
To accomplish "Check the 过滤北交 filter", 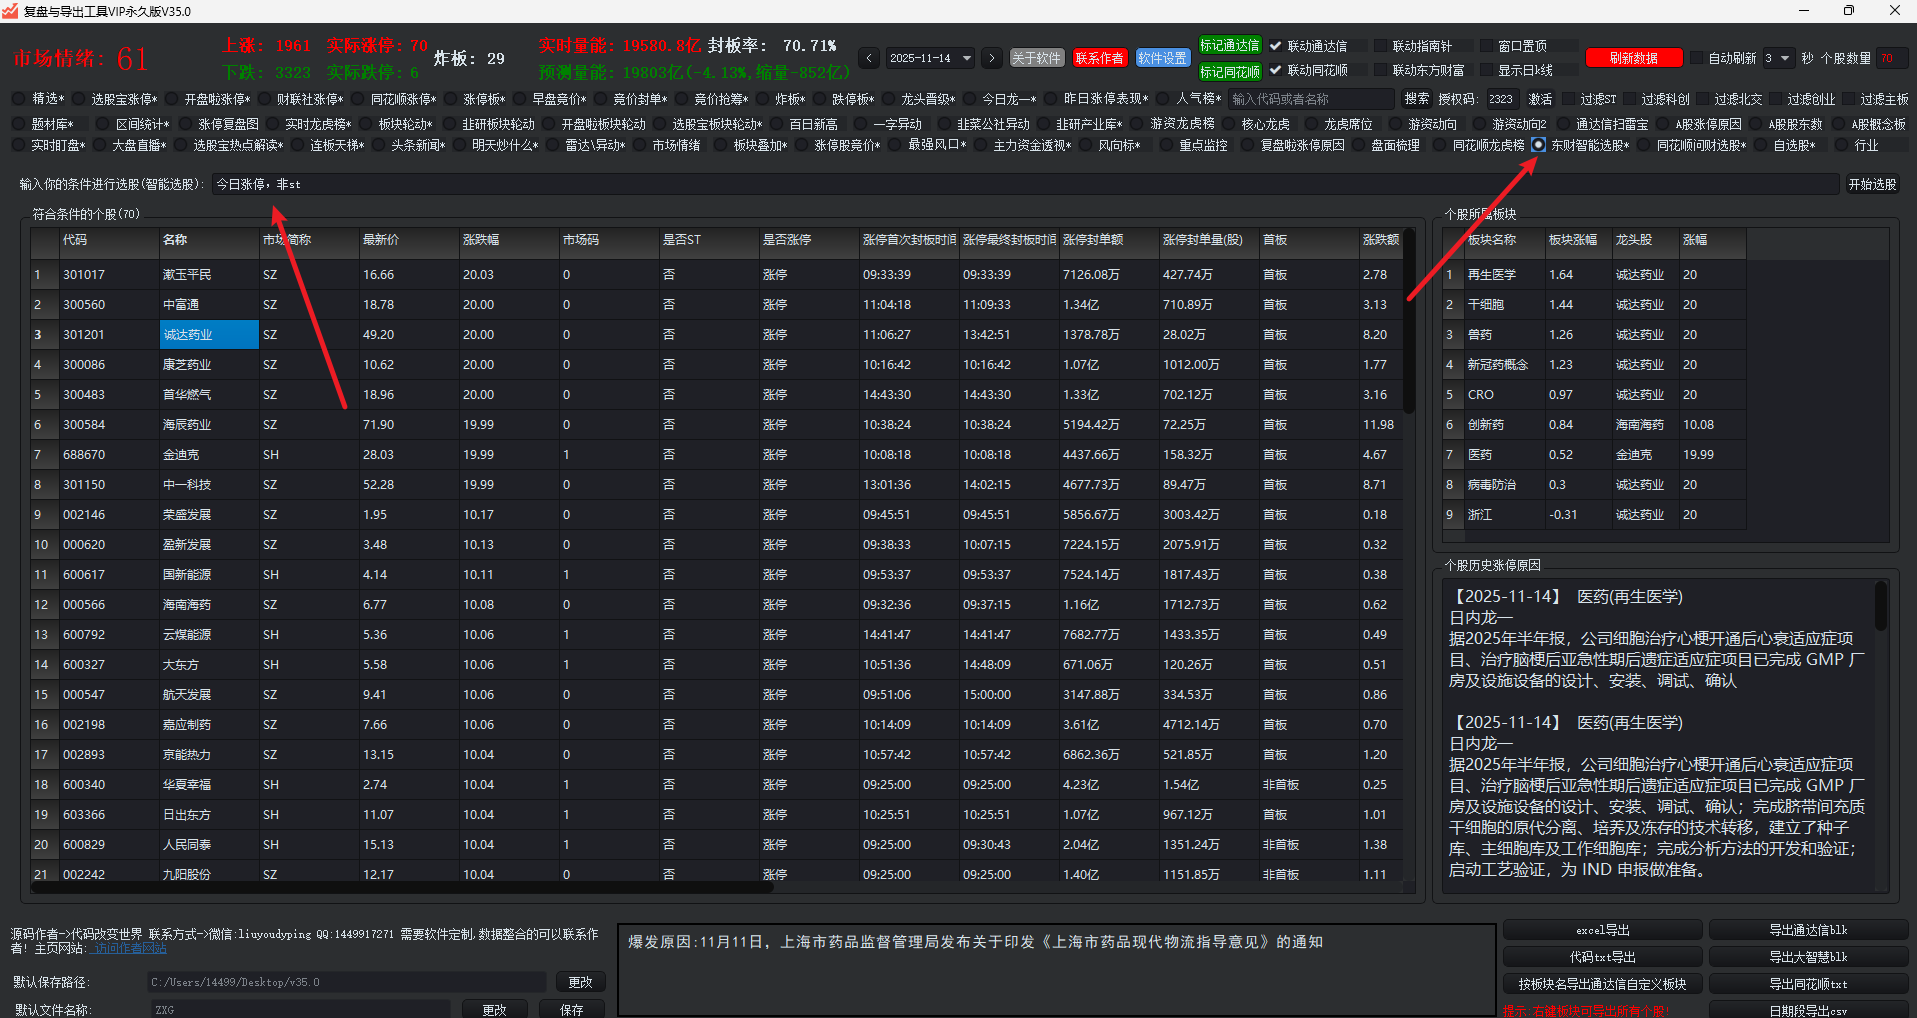I will 1703,99.
